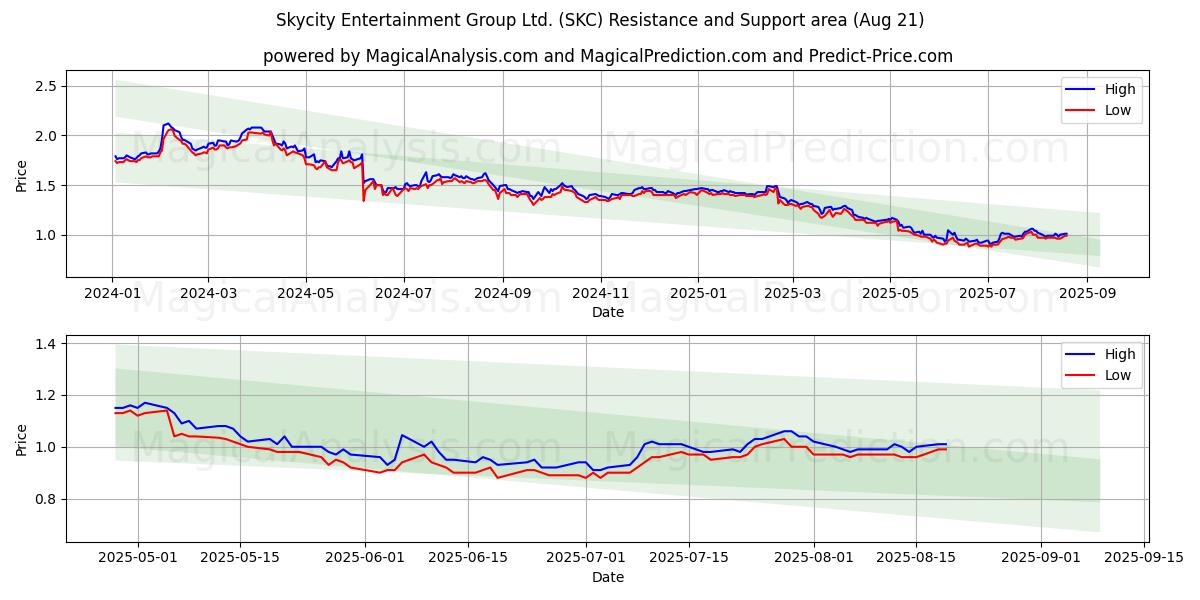Click the '2024-03' tick label
This screenshot has width=1200, height=600.
(x=209, y=294)
